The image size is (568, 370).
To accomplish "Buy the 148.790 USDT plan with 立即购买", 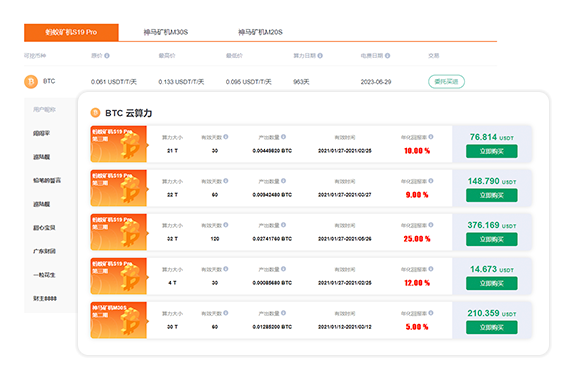I will coord(492,195).
